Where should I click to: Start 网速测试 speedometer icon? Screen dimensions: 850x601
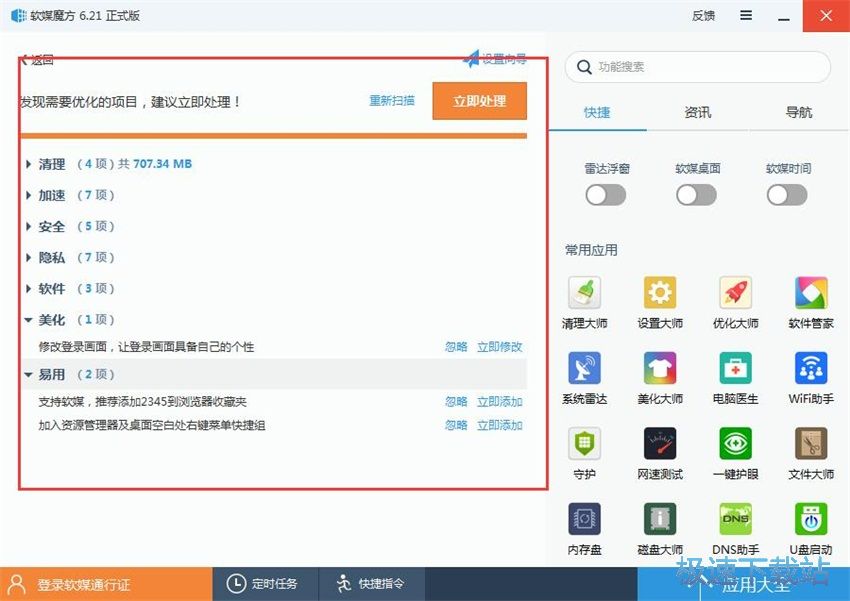tap(660, 443)
